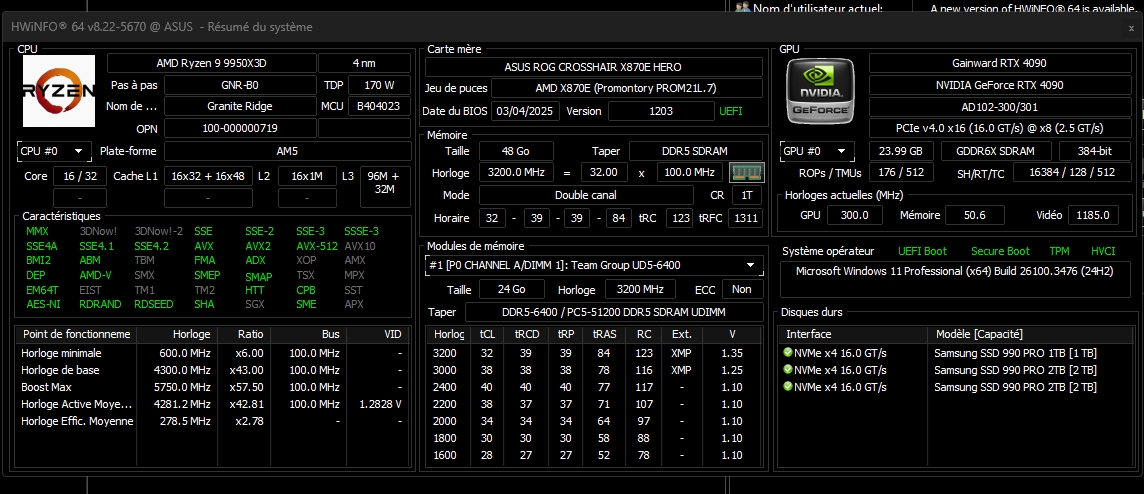1144x494 pixels.
Task: Click the RDSEED feature label
Action: pyautogui.click(x=154, y=304)
